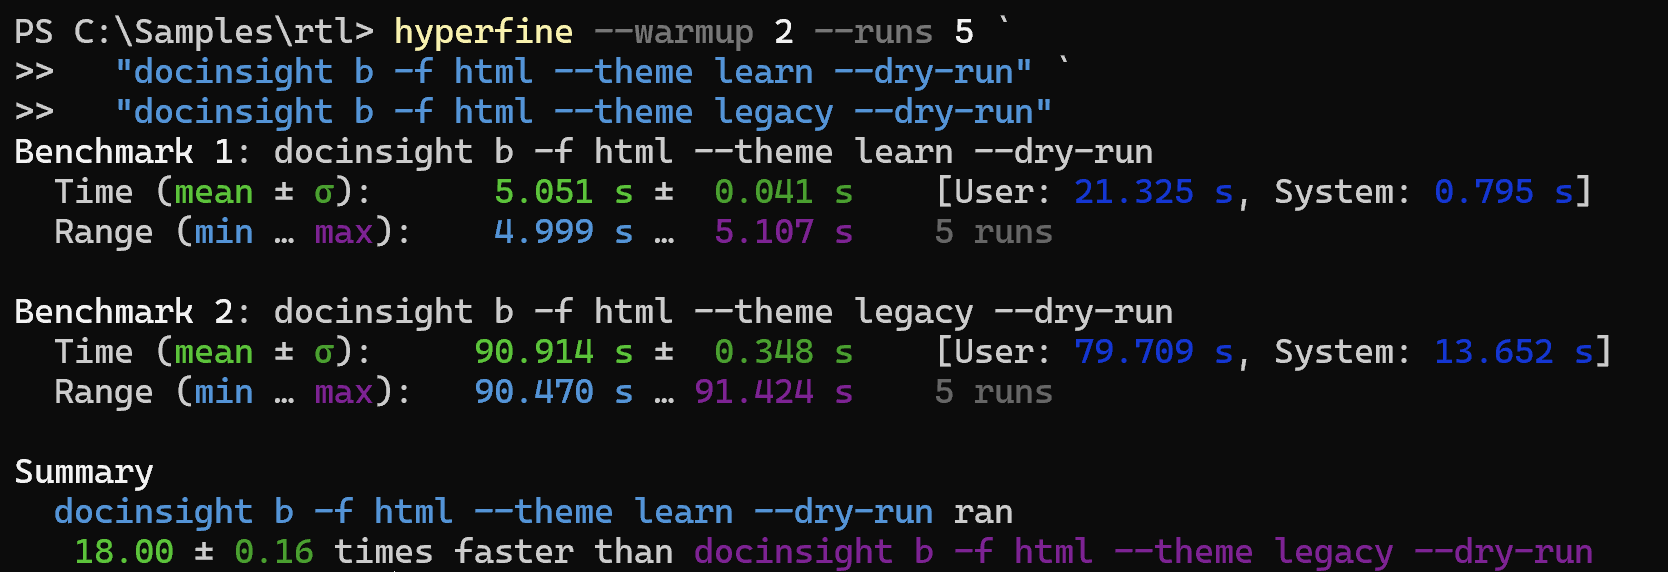Click the PowerShell prompt path C:\Samples\rtl
Screen dimensions: 1668x572
[213, 32]
